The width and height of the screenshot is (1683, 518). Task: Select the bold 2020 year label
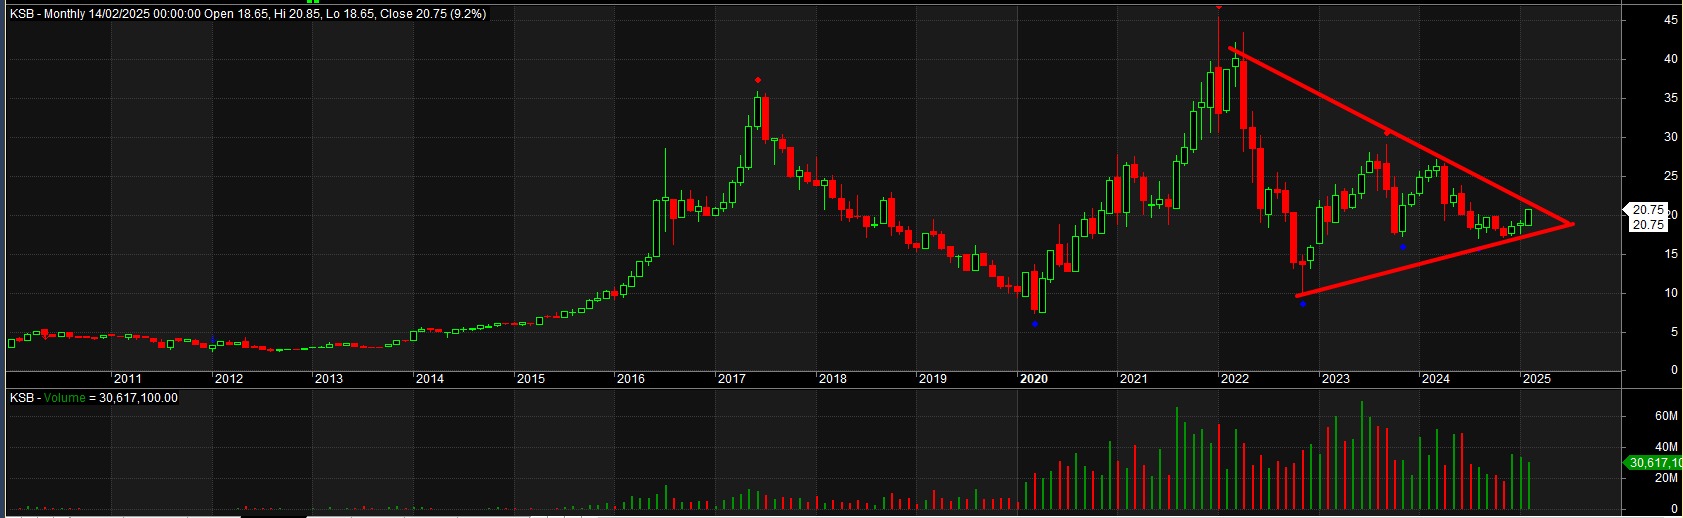(x=1033, y=379)
